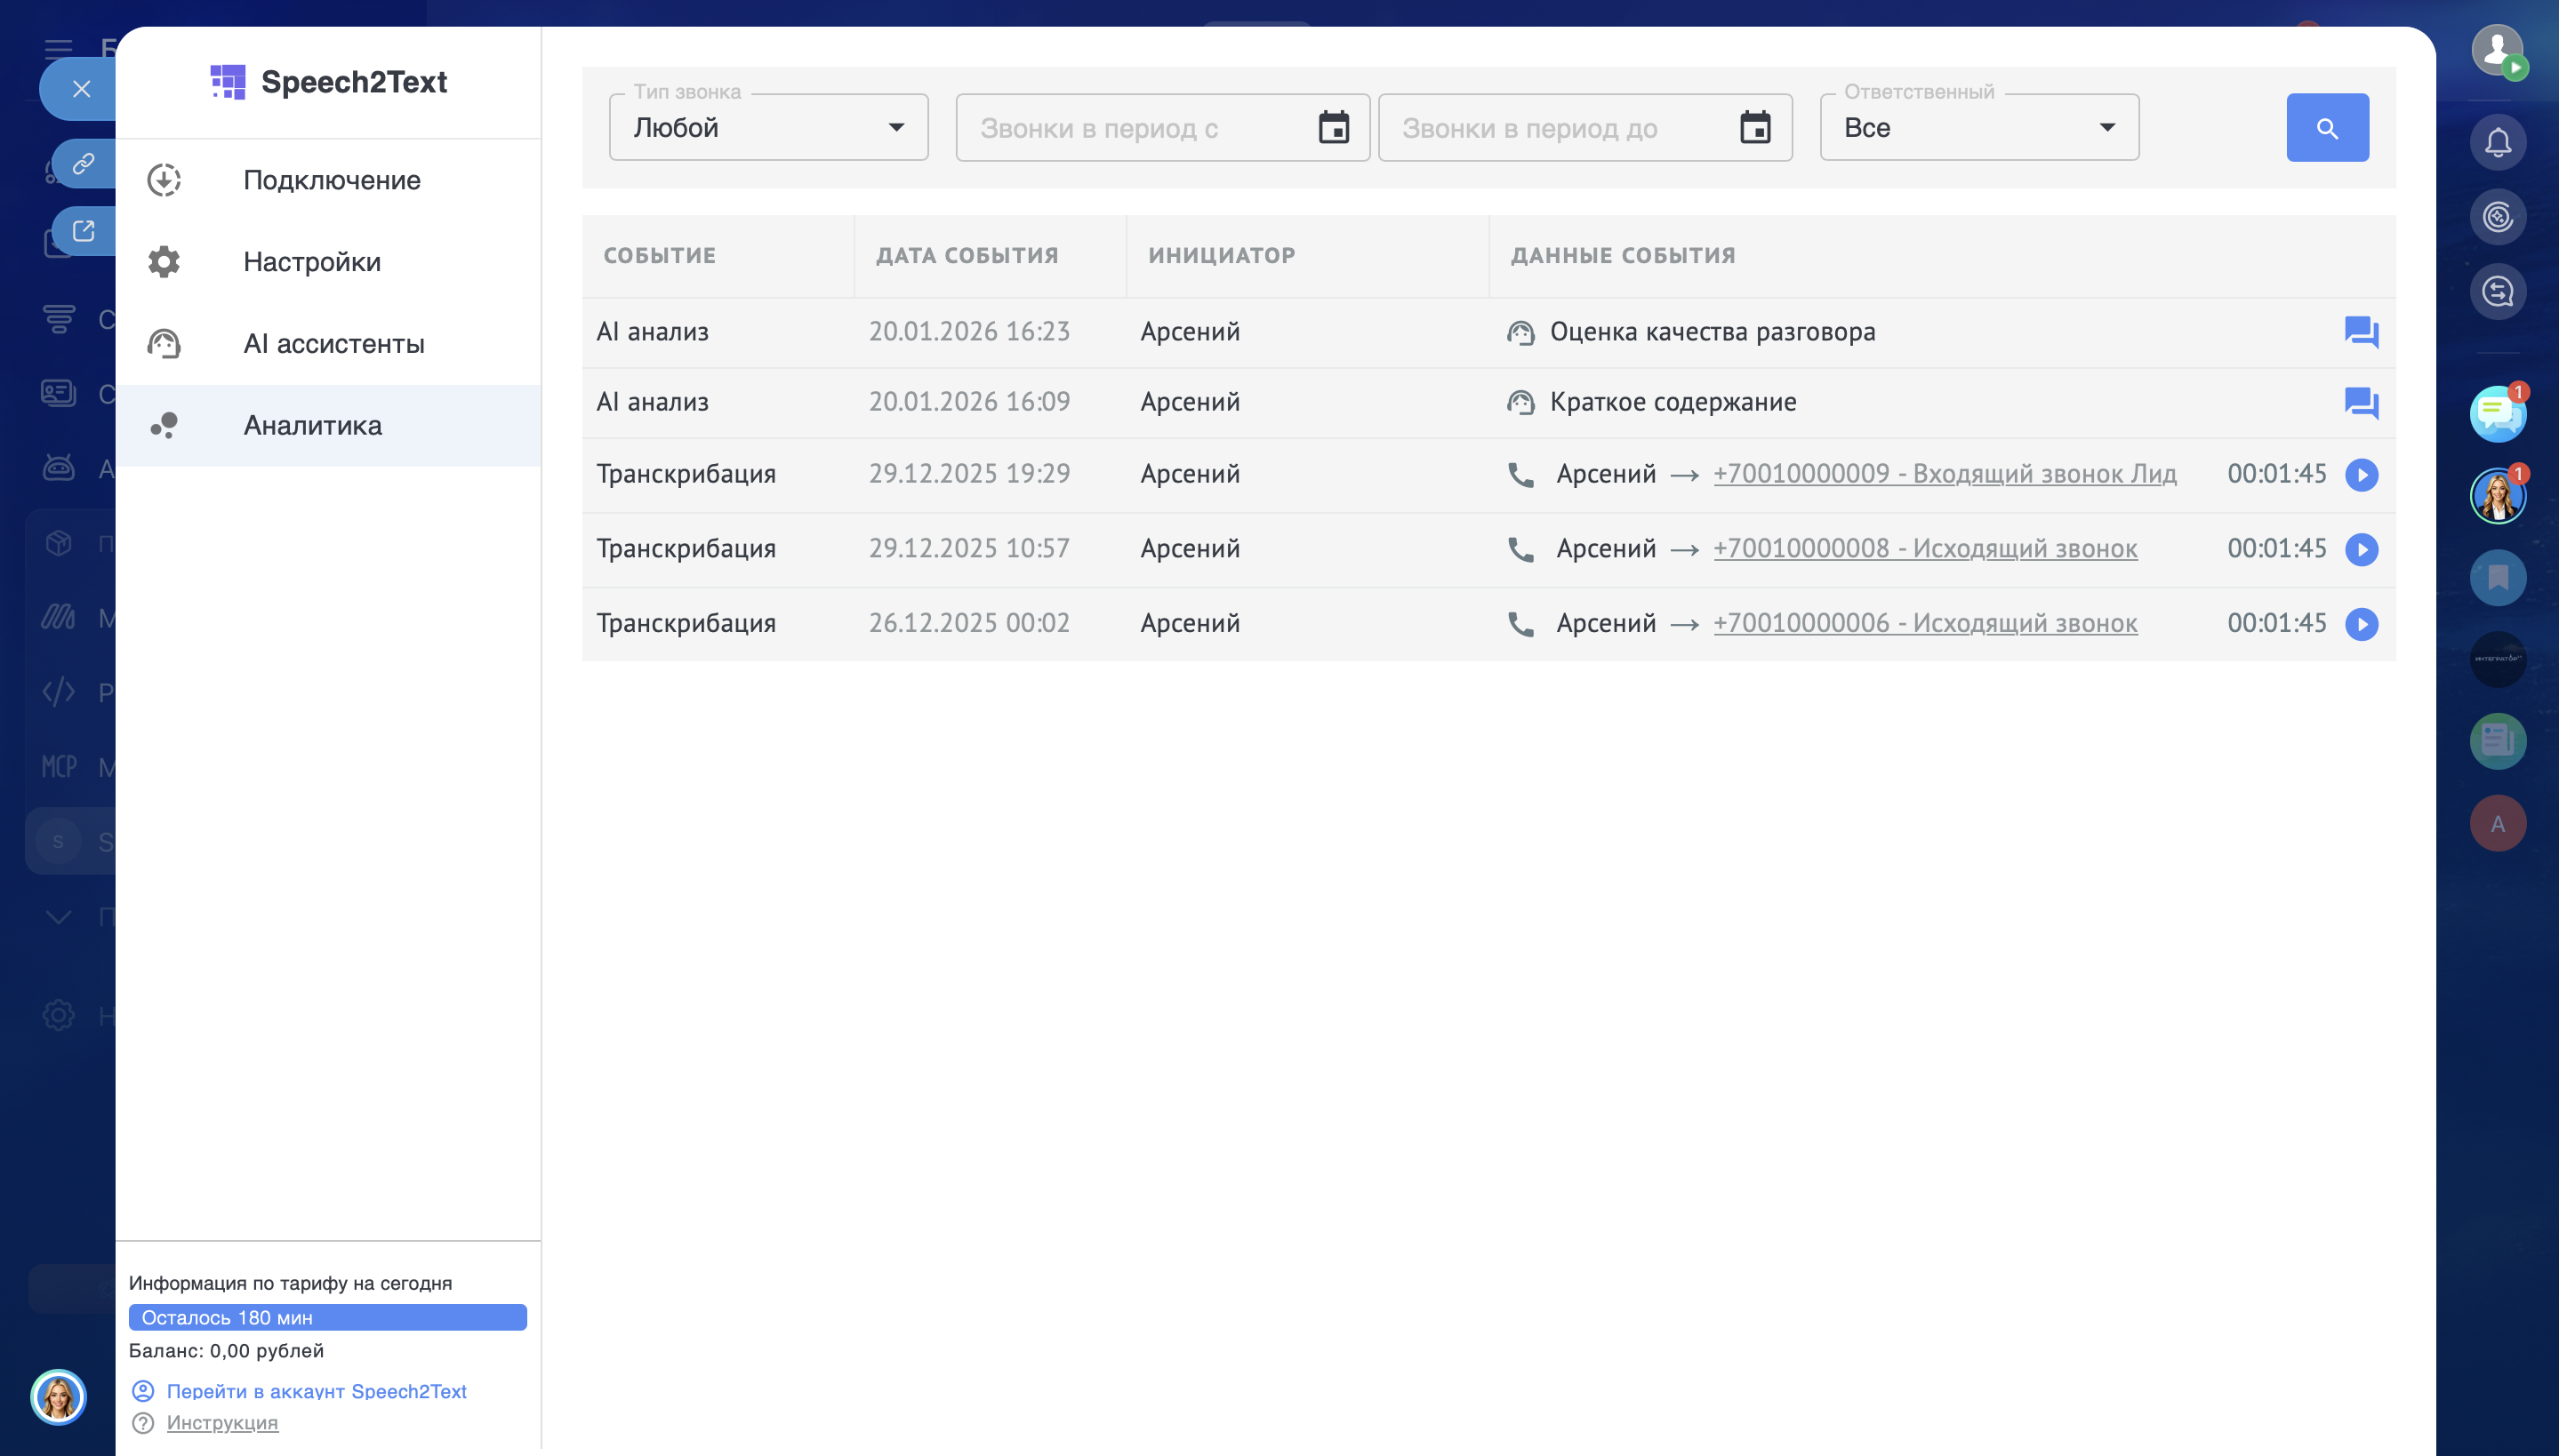Open the Подключение menu section

pos(331,180)
